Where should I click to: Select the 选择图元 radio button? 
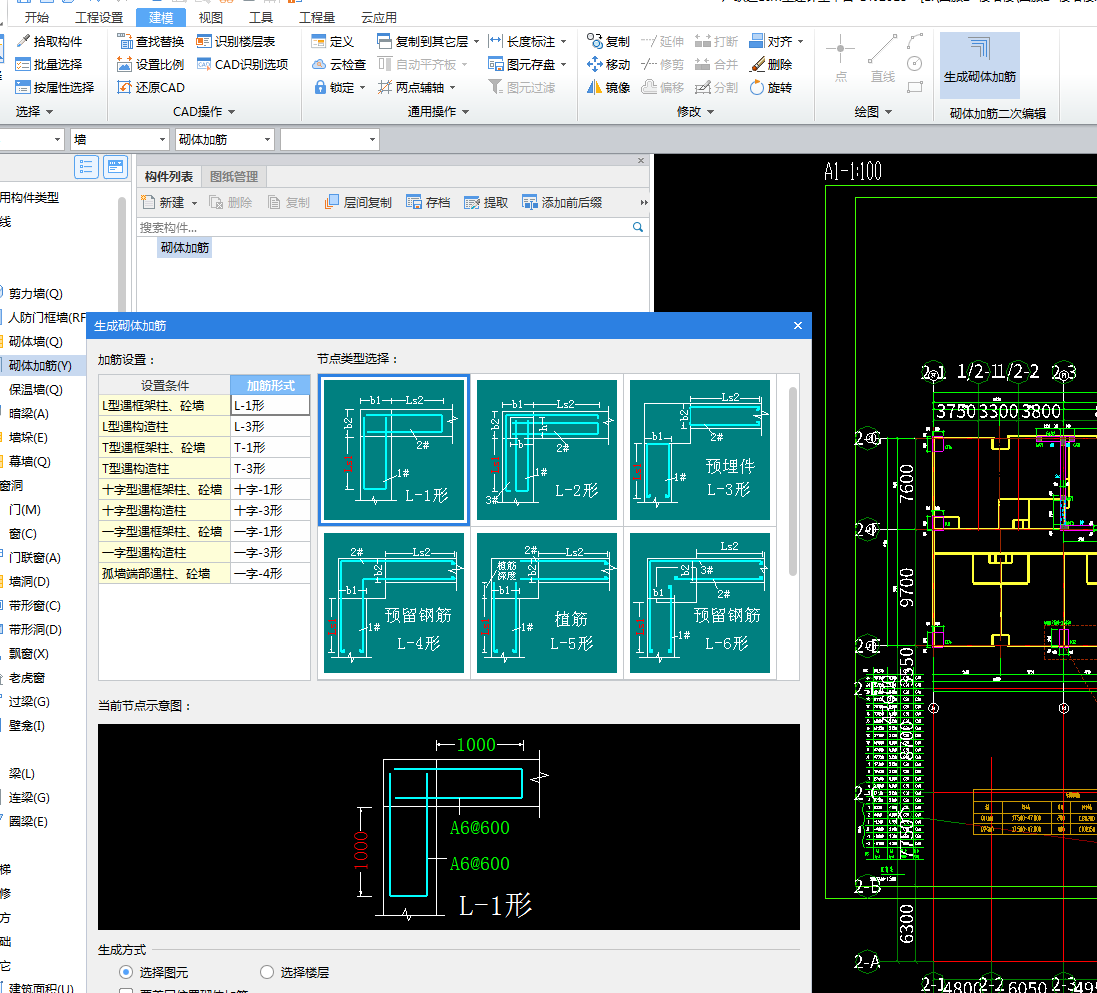pyautogui.click(x=126, y=972)
